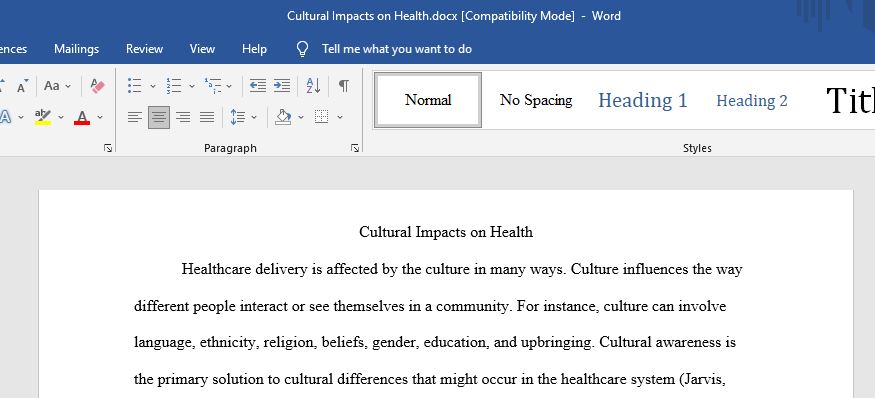Click Tell me what you want to do
Screen dimensions: 875x398
pyautogui.click(x=397, y=49)
